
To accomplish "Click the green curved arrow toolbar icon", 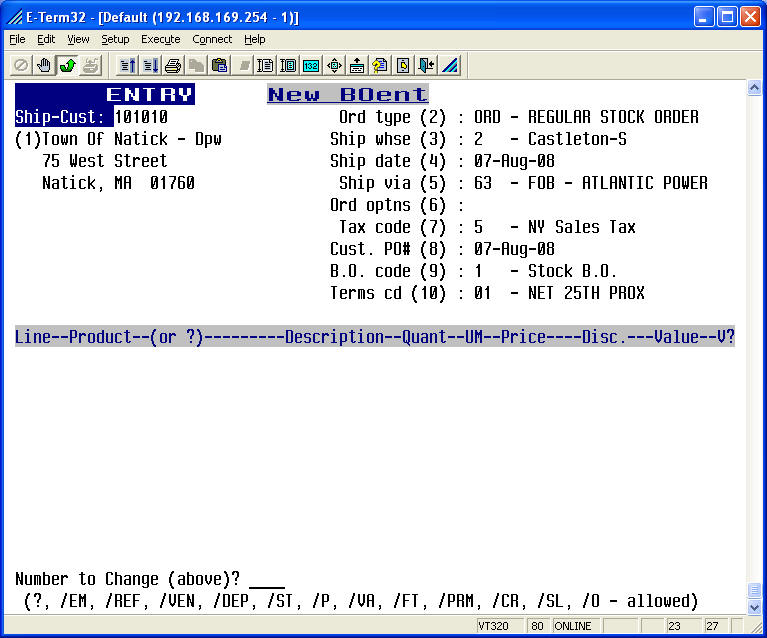I will tap(67, 65).
